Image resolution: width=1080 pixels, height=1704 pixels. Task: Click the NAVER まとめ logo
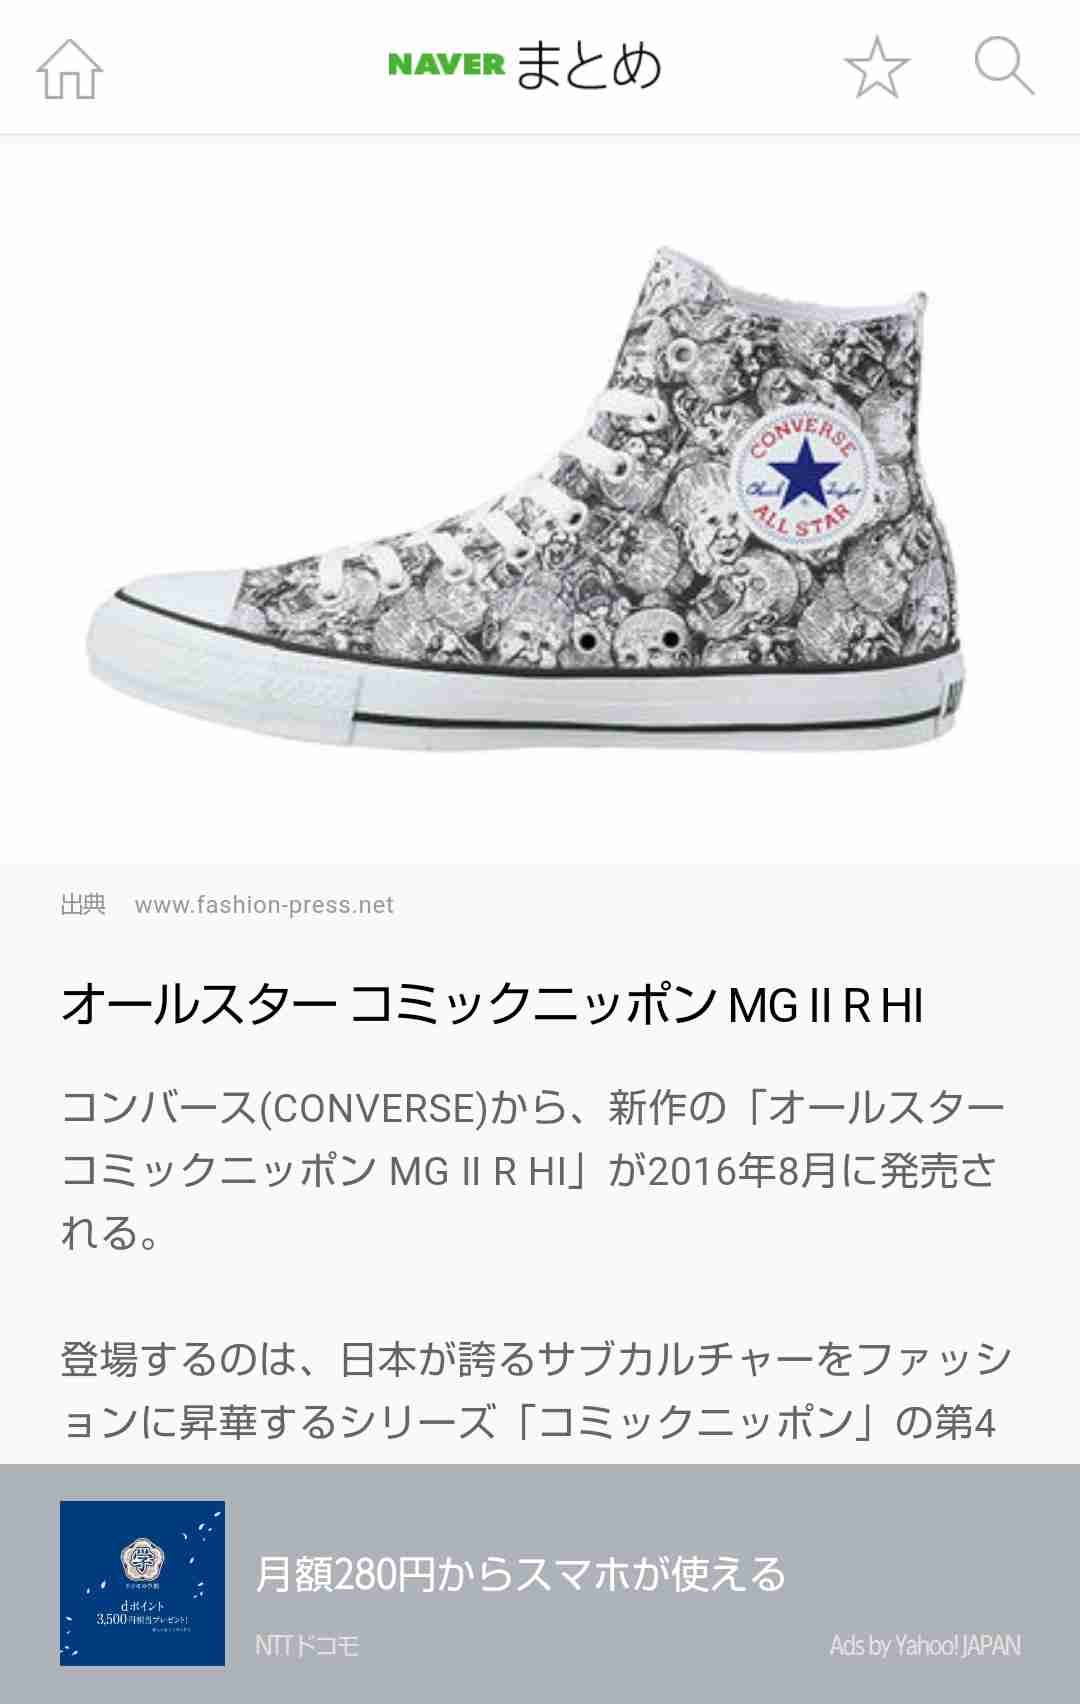tap(525, 65)
